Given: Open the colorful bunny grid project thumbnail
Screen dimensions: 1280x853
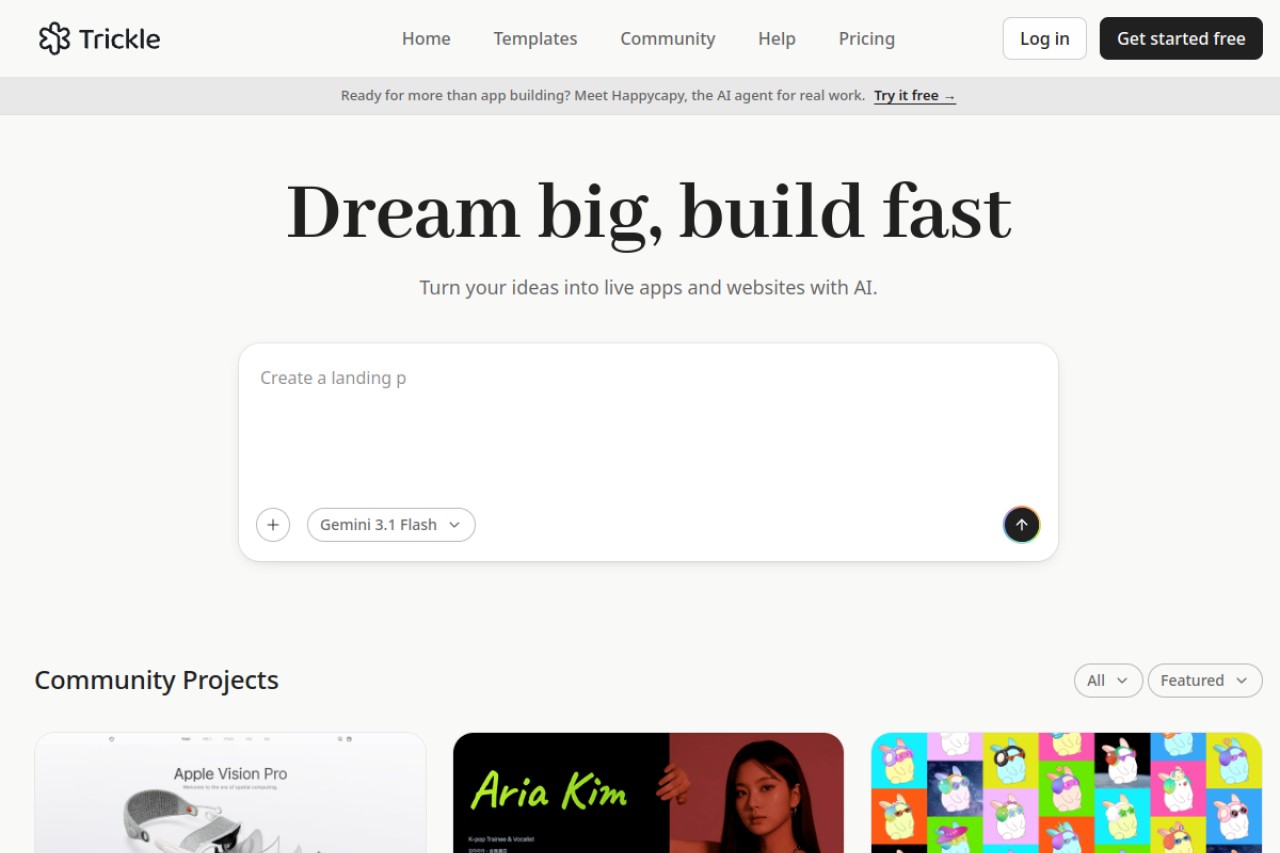Looking at the screenshot, I should [1066, 793].
